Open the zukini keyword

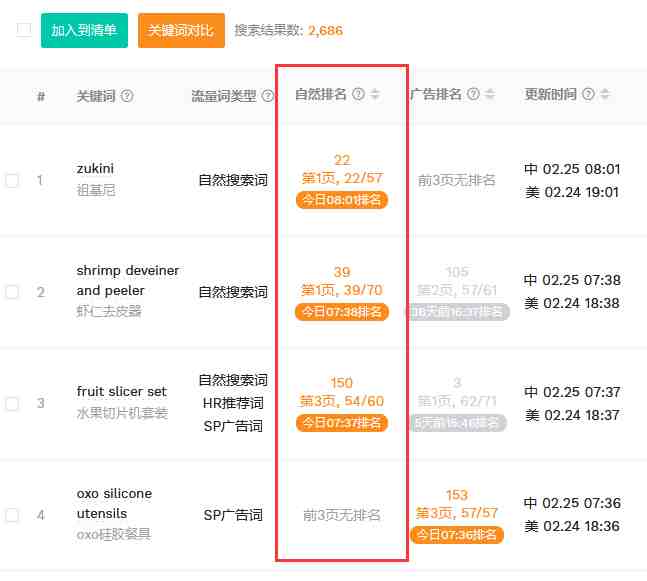click(95, 168)
